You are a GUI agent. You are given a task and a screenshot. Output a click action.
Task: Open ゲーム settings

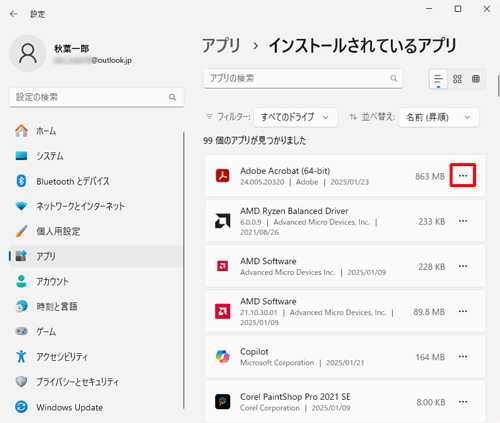point(96,331)
